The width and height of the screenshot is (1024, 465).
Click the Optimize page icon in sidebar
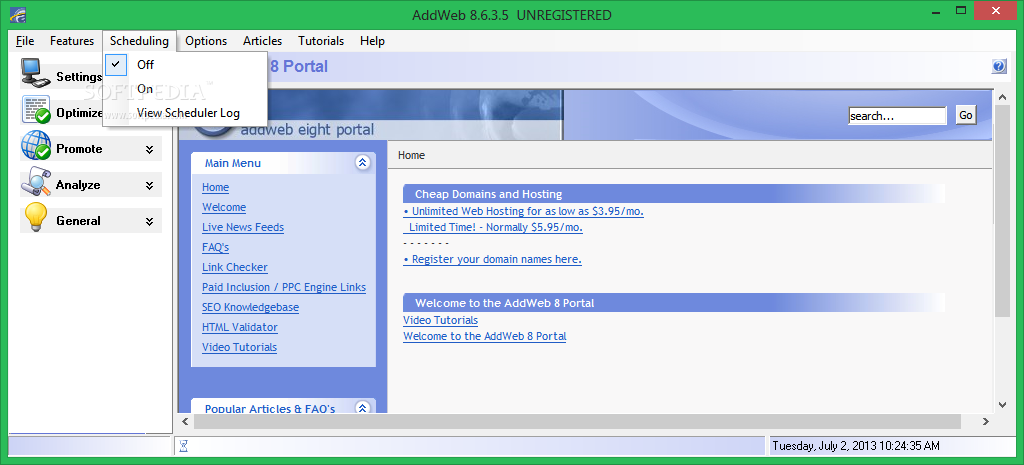(36, 110)
